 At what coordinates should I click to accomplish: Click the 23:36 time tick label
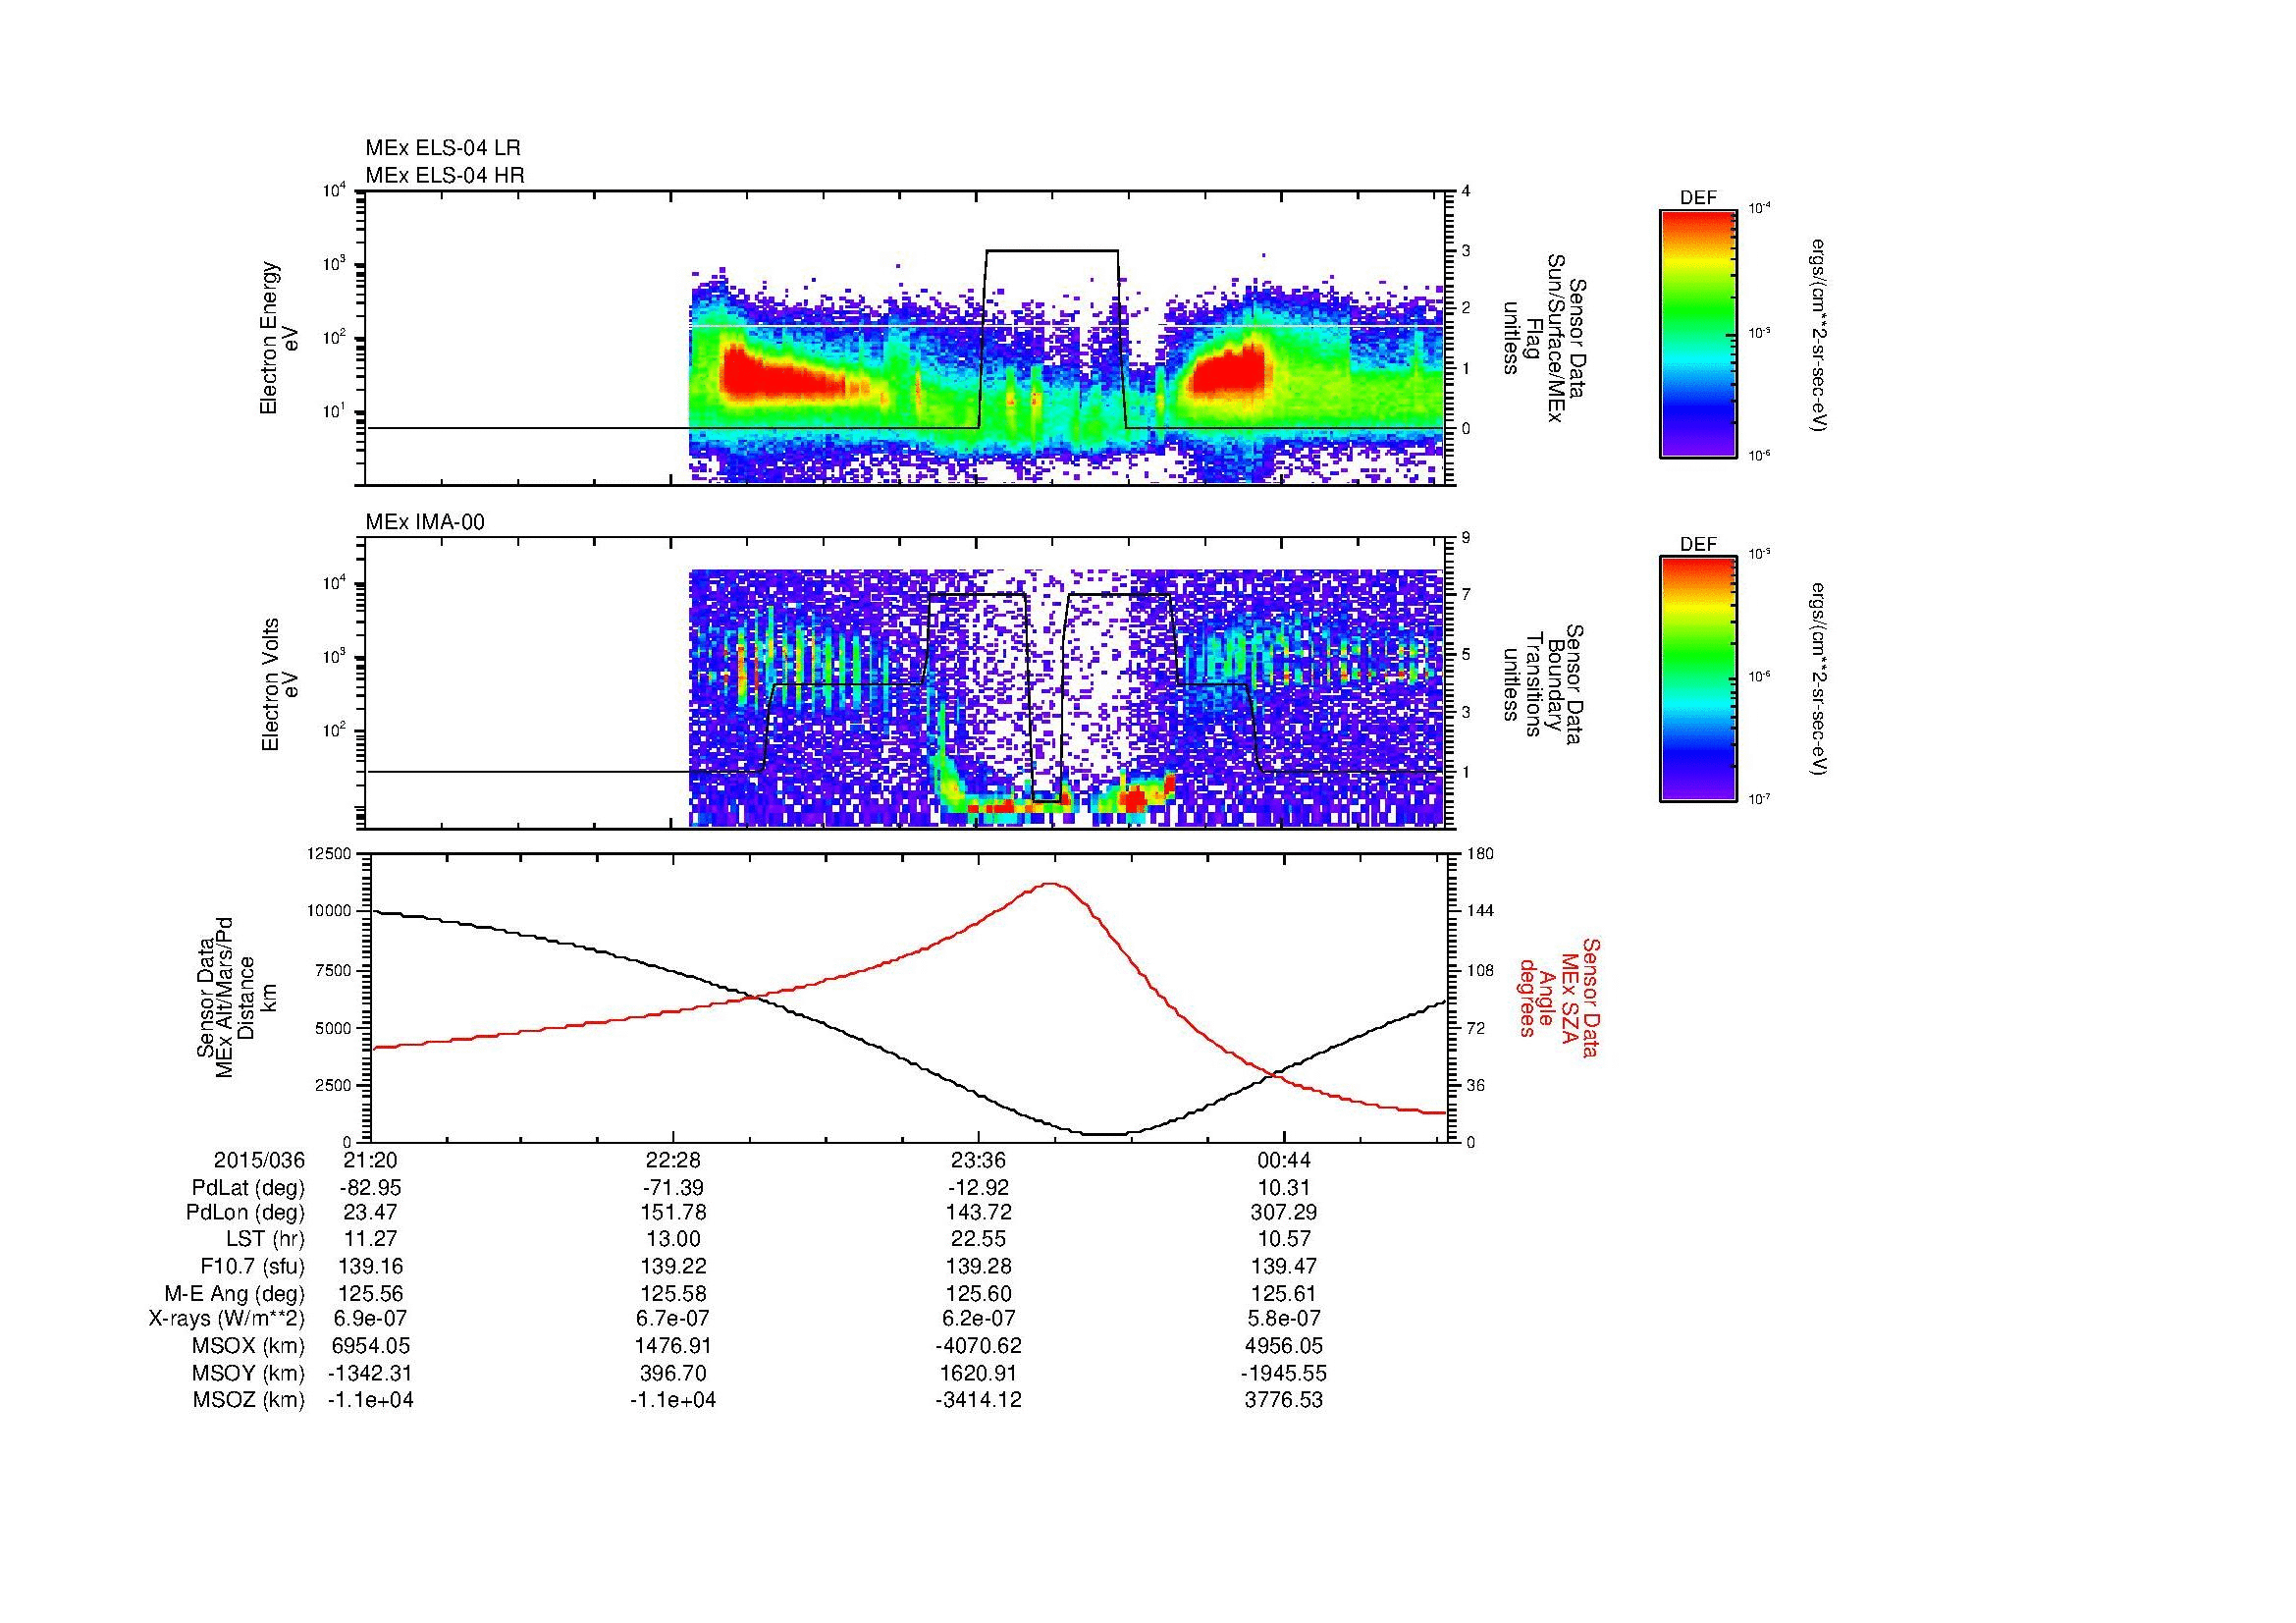click(978, 1160)
